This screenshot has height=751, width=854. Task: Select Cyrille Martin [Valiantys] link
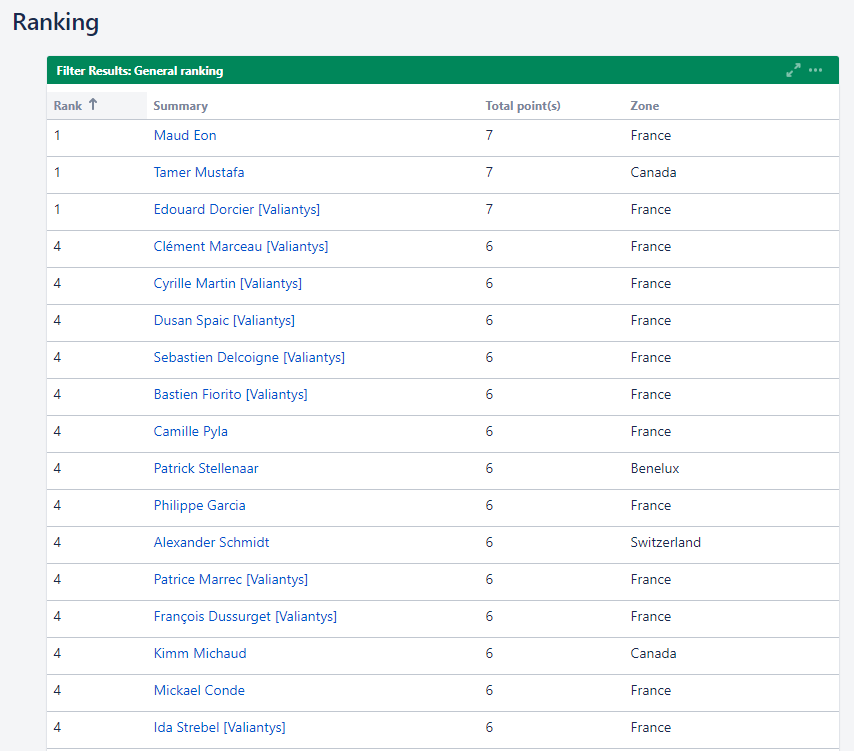[x=228, y=283]
